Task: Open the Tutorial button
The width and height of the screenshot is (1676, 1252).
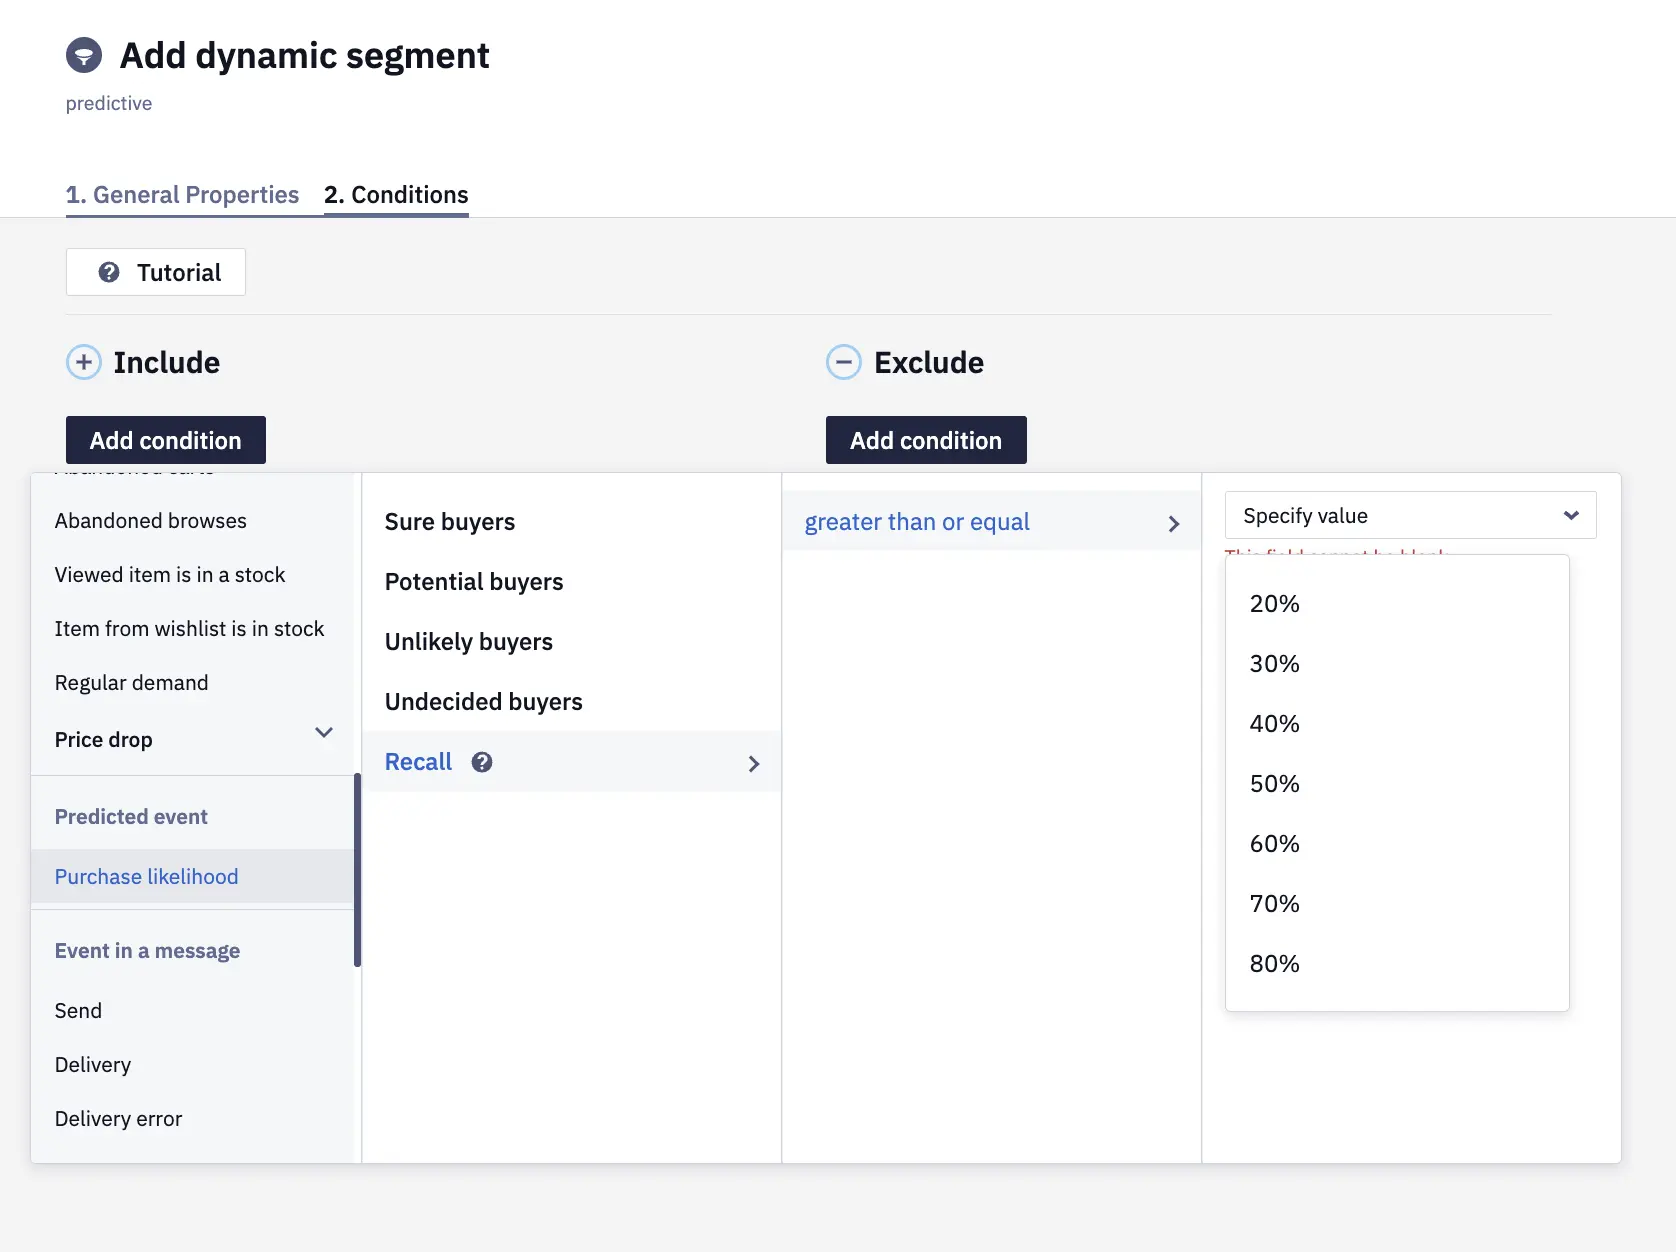Action: tap(156, 272)
